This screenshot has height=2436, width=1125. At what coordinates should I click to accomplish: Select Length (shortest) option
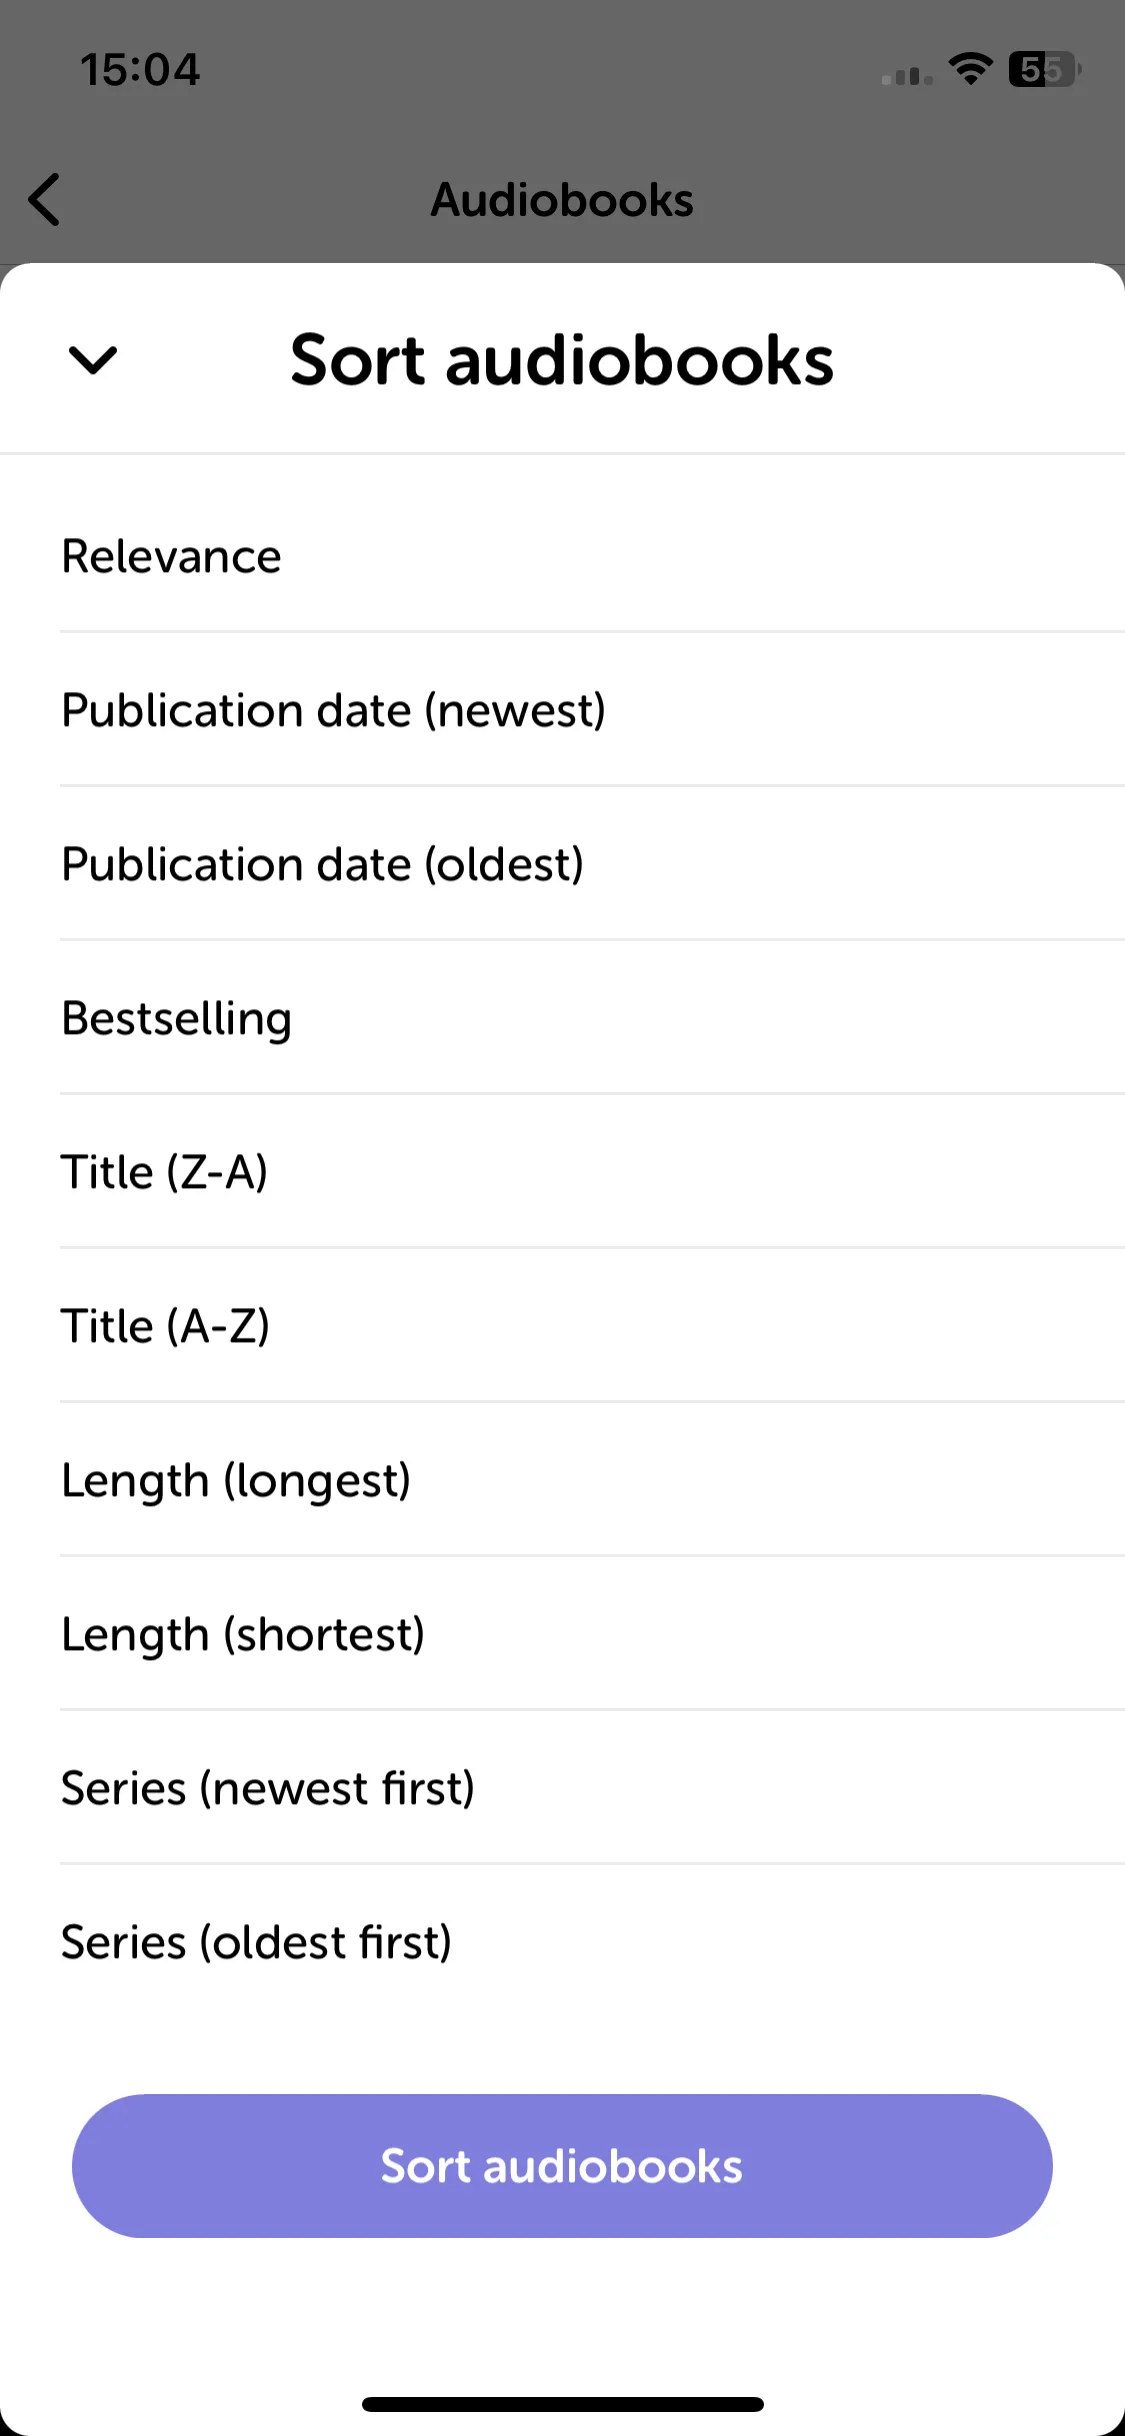click(x=562, y=1634)
